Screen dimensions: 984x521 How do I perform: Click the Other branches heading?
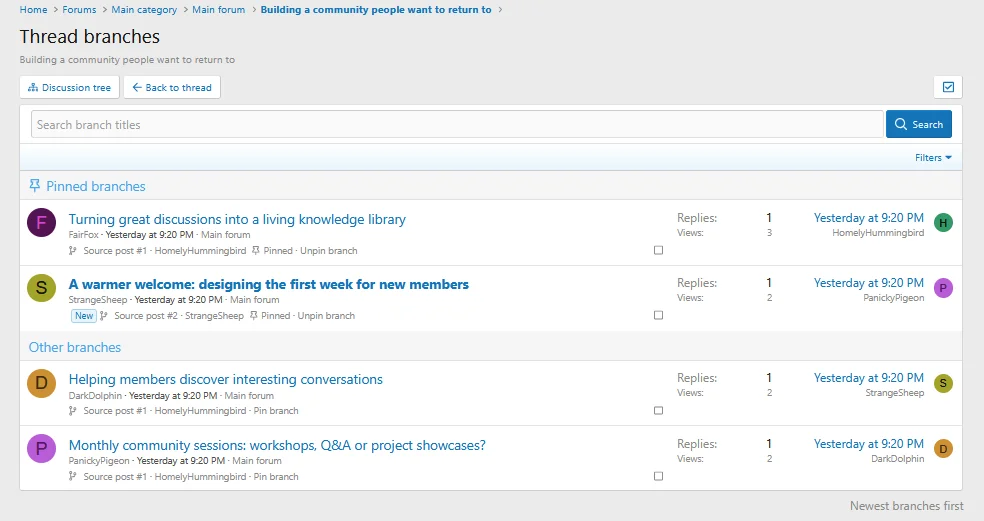click(75, 347)
